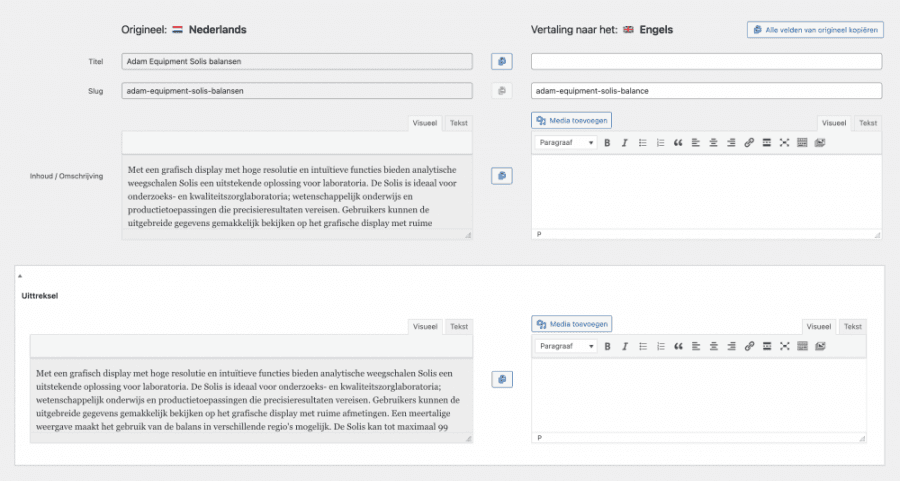Insert Read More tag in Uittreksel editor
900x481 pixels.
point(767,346)
